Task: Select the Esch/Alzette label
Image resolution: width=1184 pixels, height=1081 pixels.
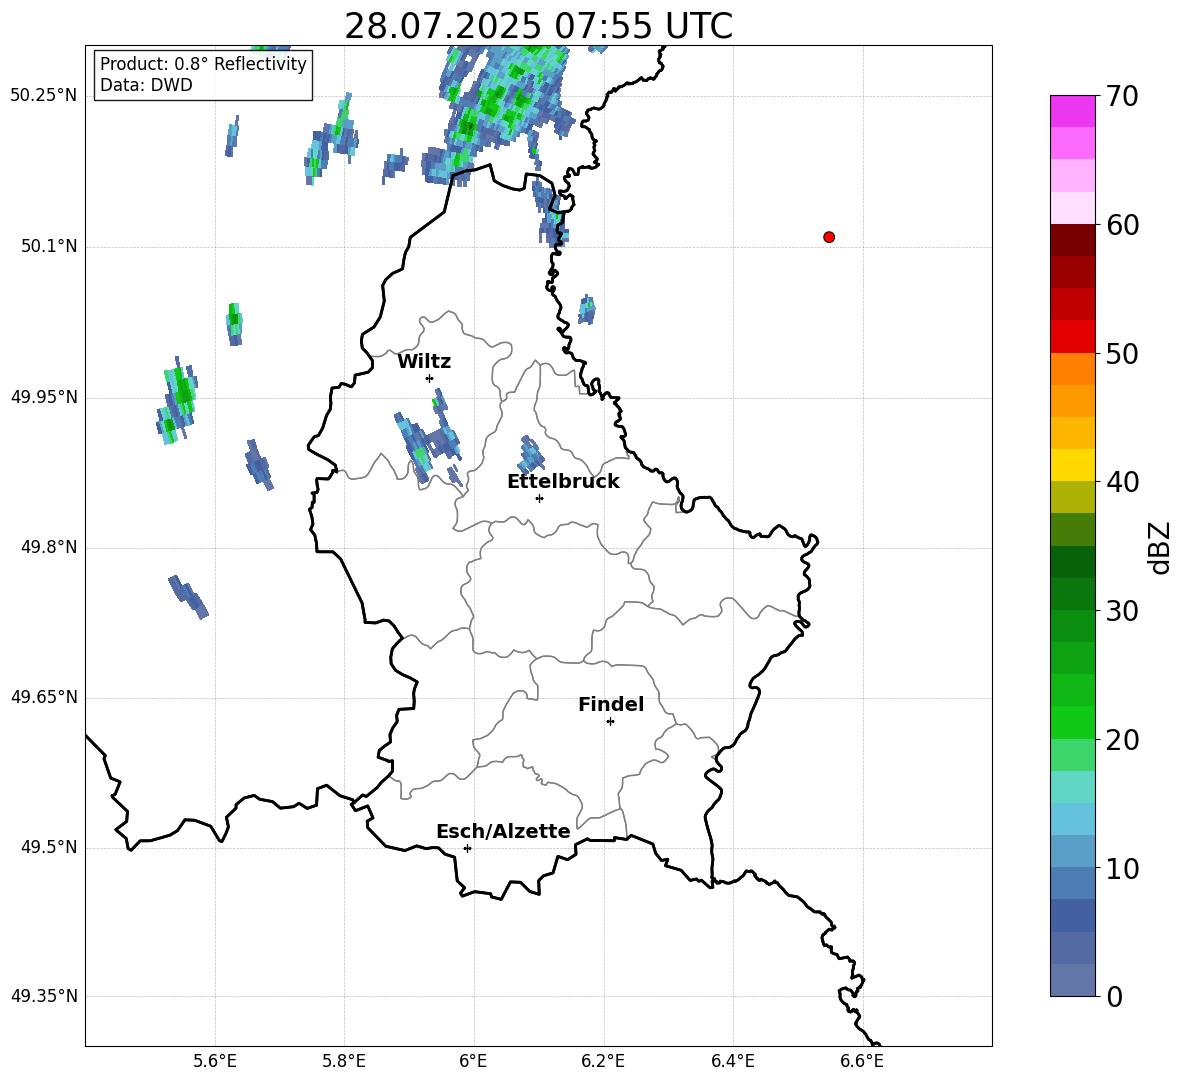Action: 503,831
